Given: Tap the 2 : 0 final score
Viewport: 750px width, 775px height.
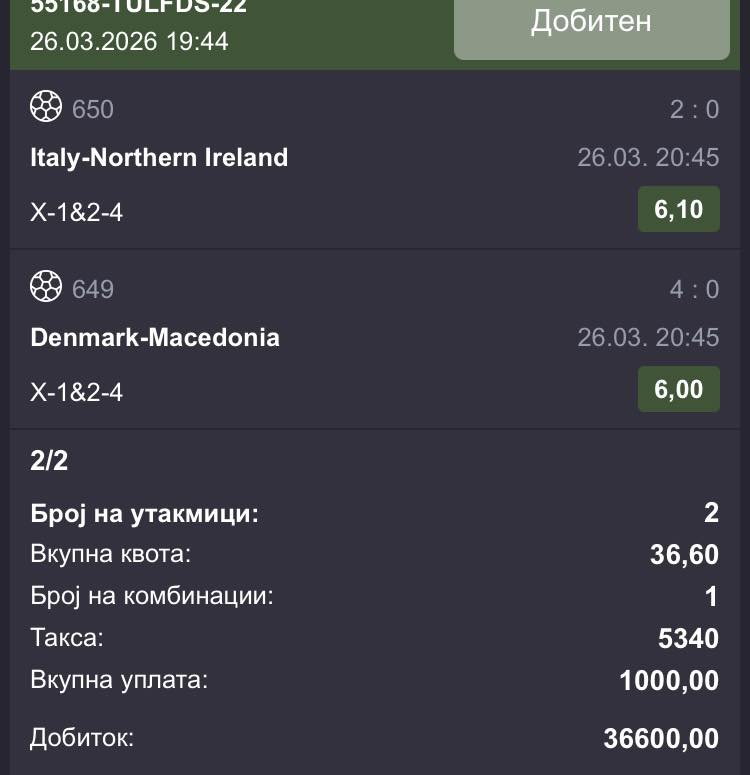Looking at the screenshot, I should 694,109.
